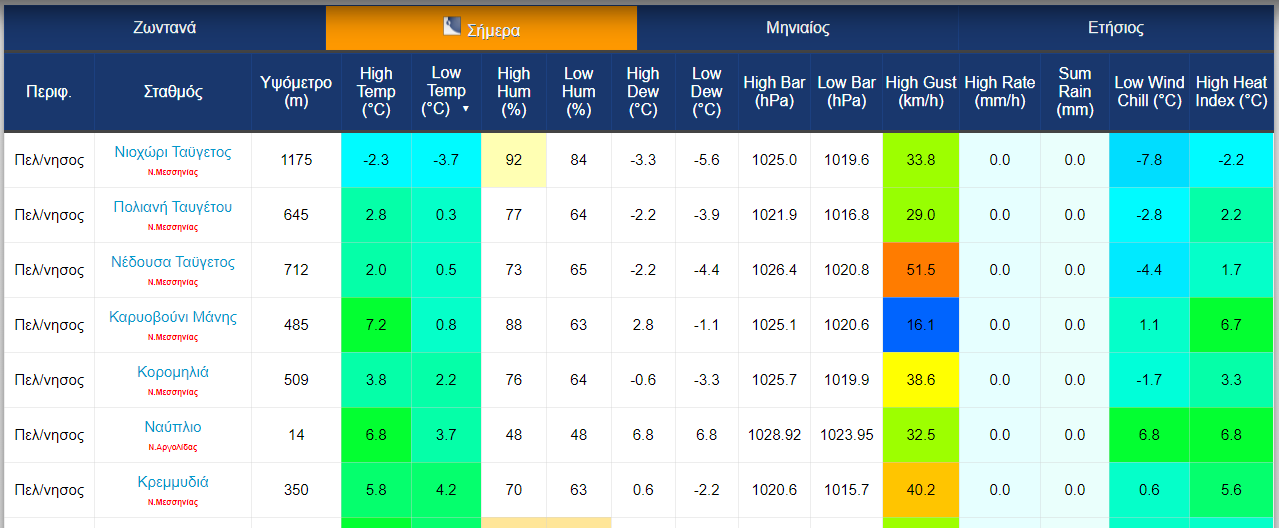
Task: Click High Hum cell 92
Action: click(x=514, y=160)
